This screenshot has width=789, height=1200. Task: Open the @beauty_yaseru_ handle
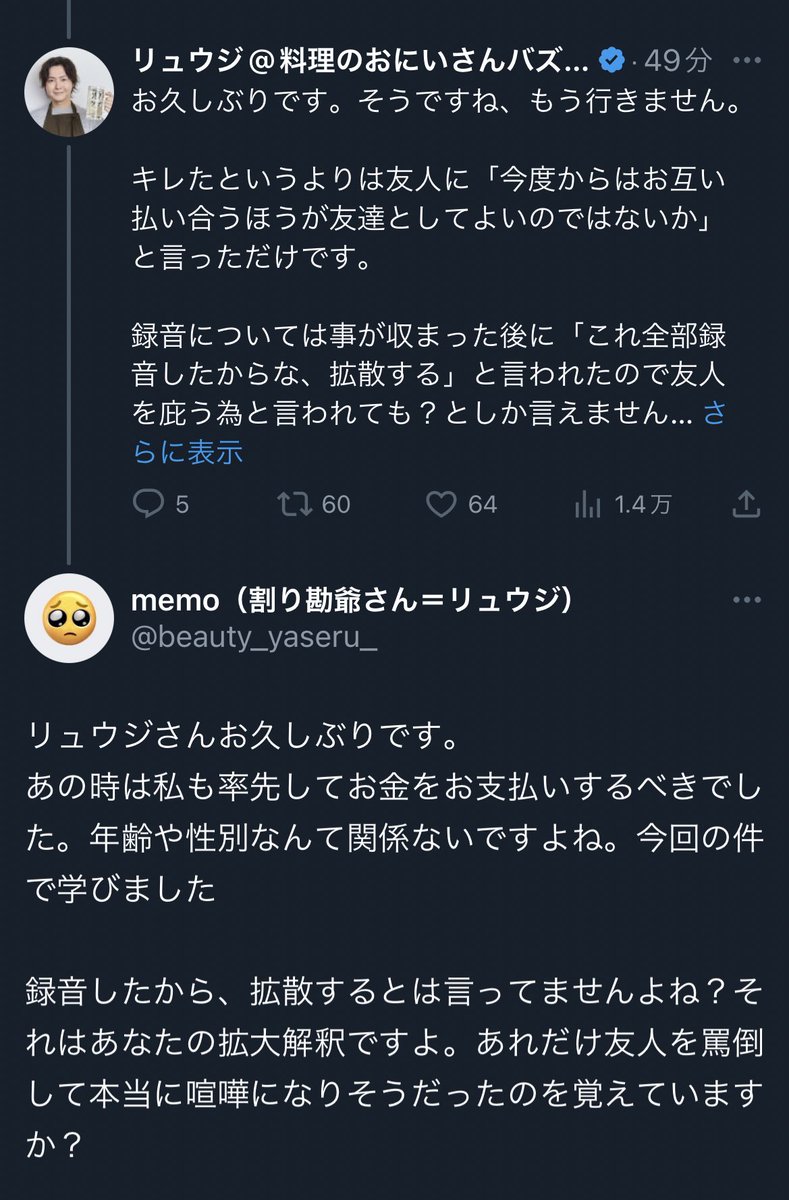click(x=255, y=639)
